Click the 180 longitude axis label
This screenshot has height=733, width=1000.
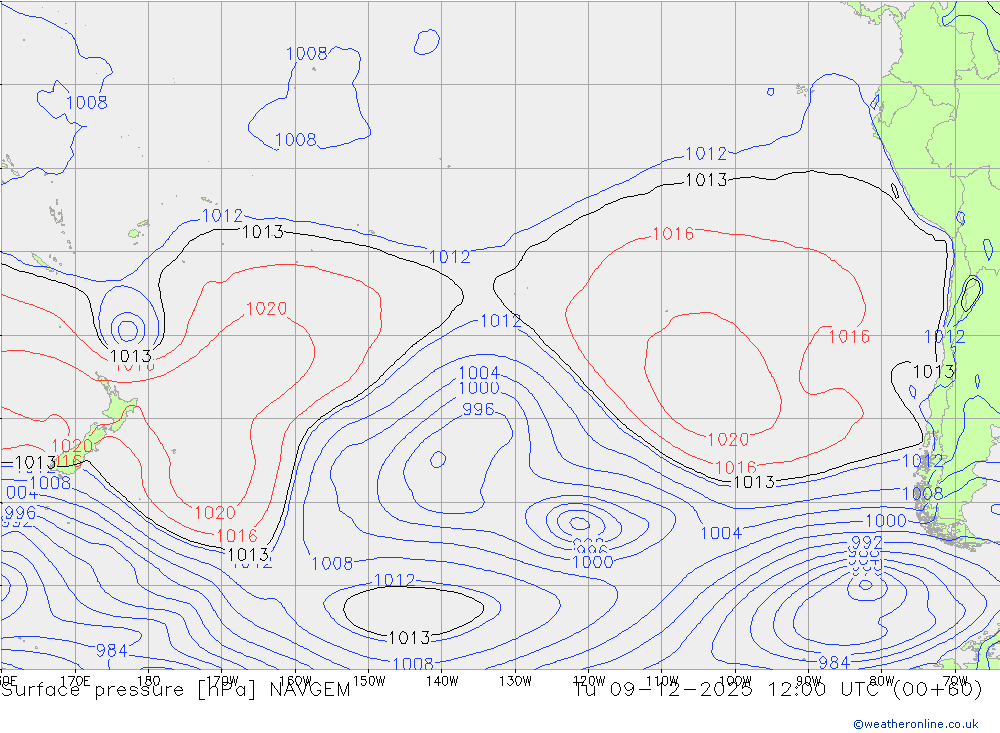point(149,681)
